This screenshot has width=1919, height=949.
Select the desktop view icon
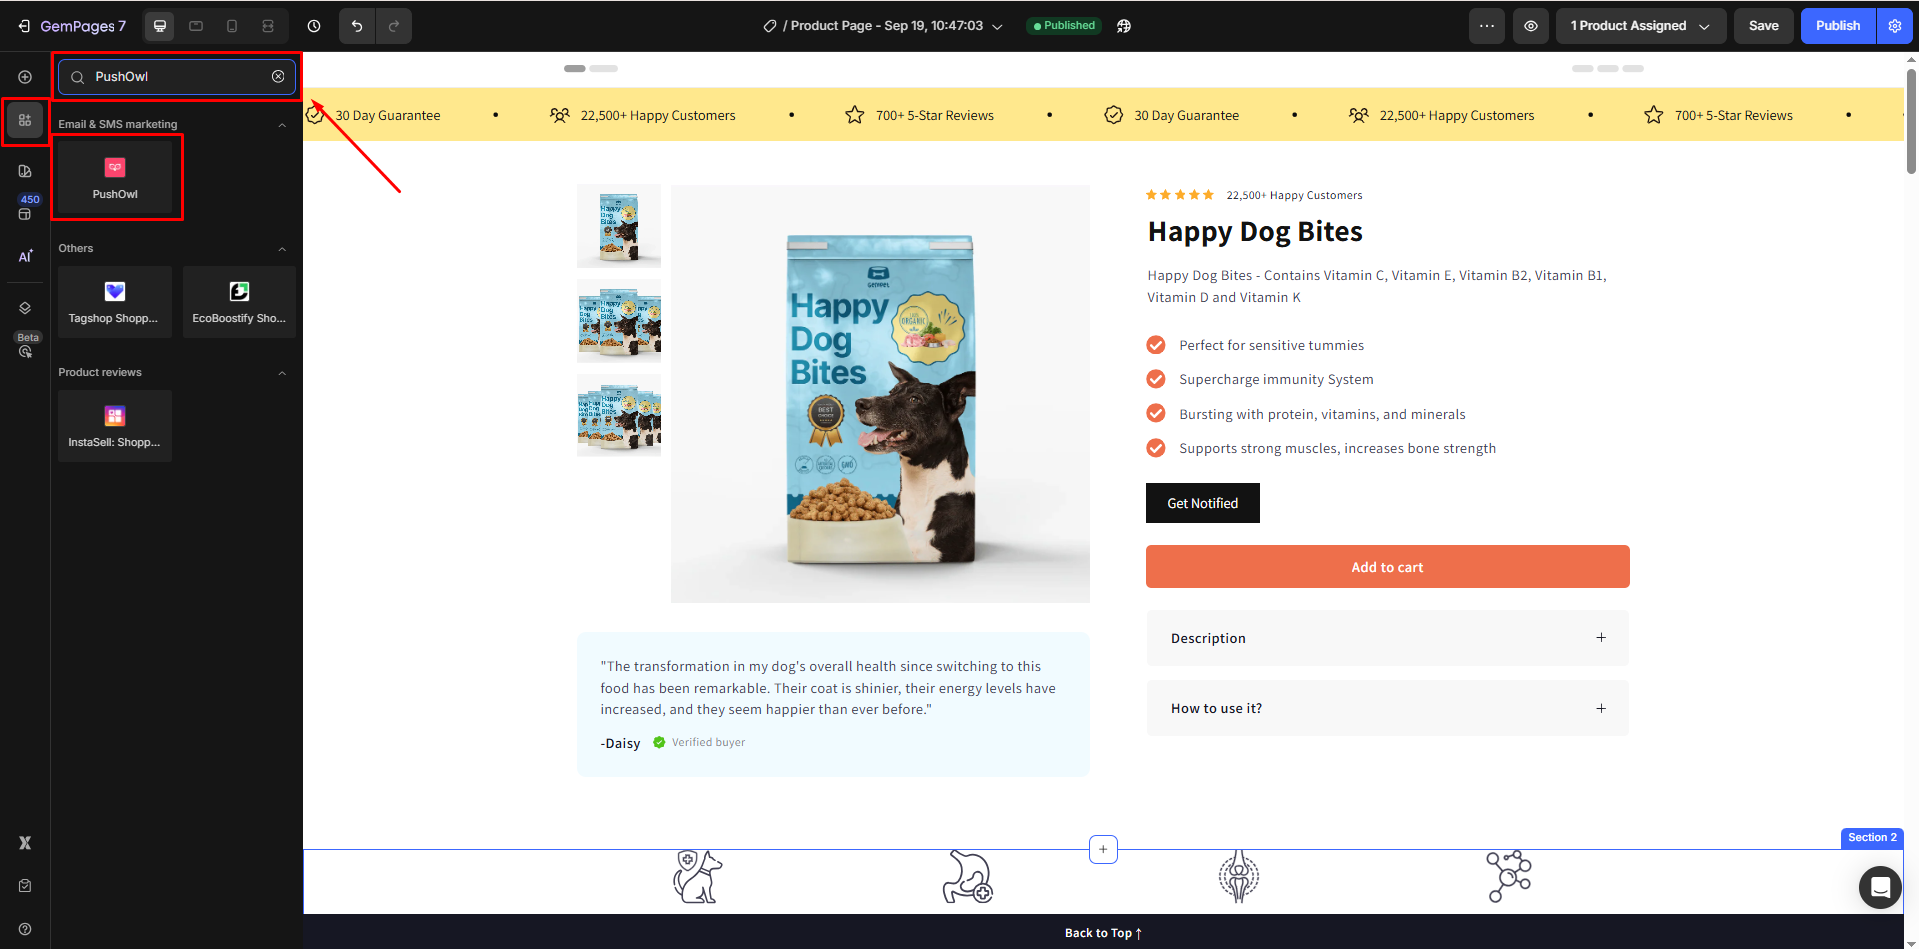[160, 26]
